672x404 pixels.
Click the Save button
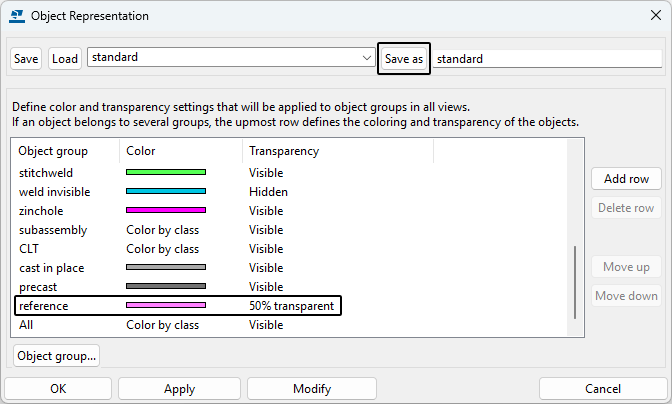(x=26, y=59)
